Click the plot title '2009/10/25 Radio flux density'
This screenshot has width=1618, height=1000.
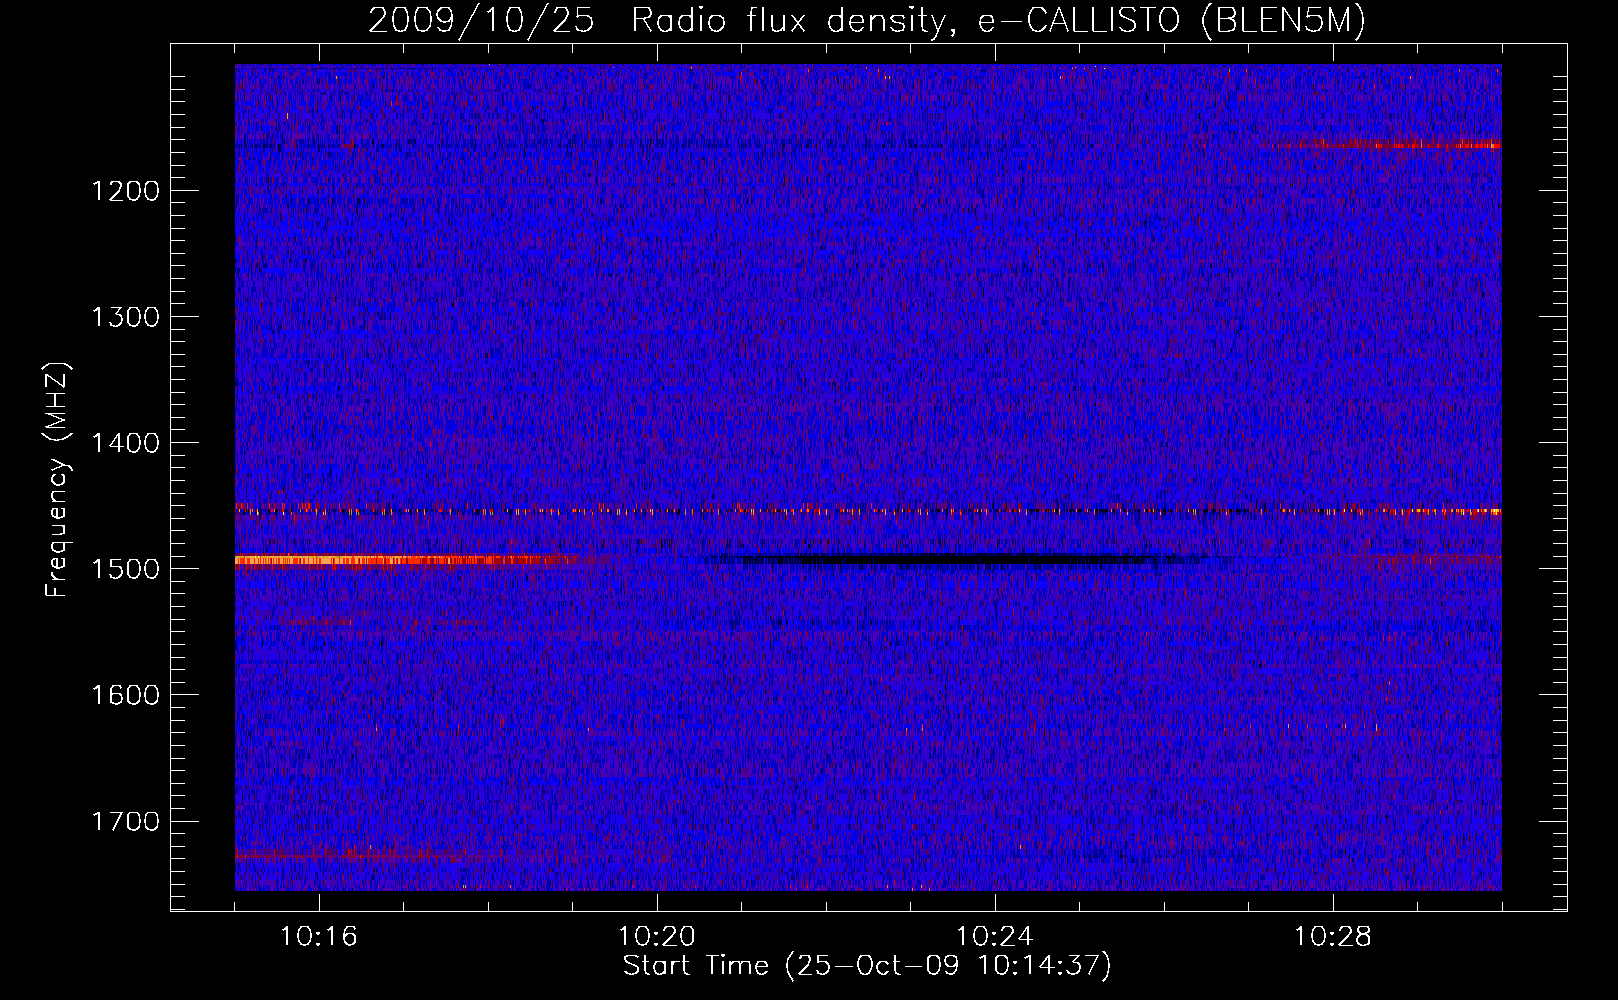tap(867, 20)
